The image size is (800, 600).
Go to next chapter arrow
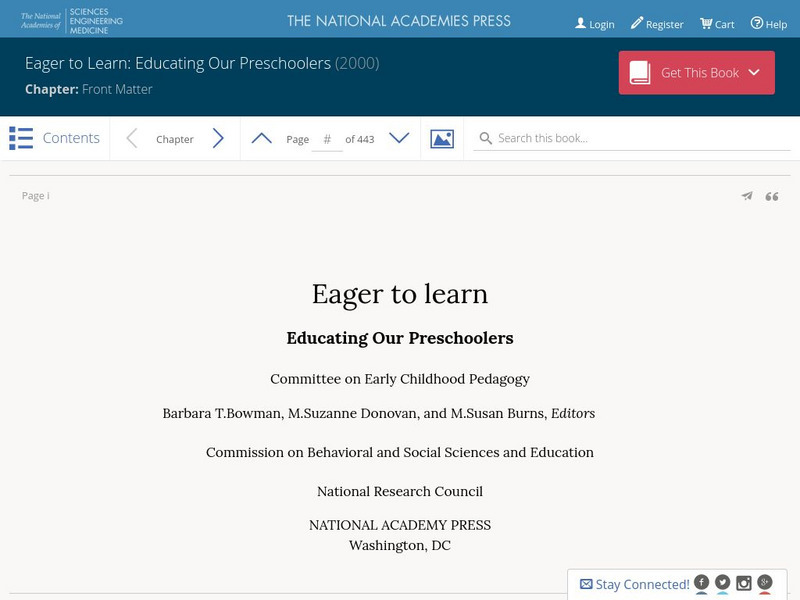coord(218,139)
